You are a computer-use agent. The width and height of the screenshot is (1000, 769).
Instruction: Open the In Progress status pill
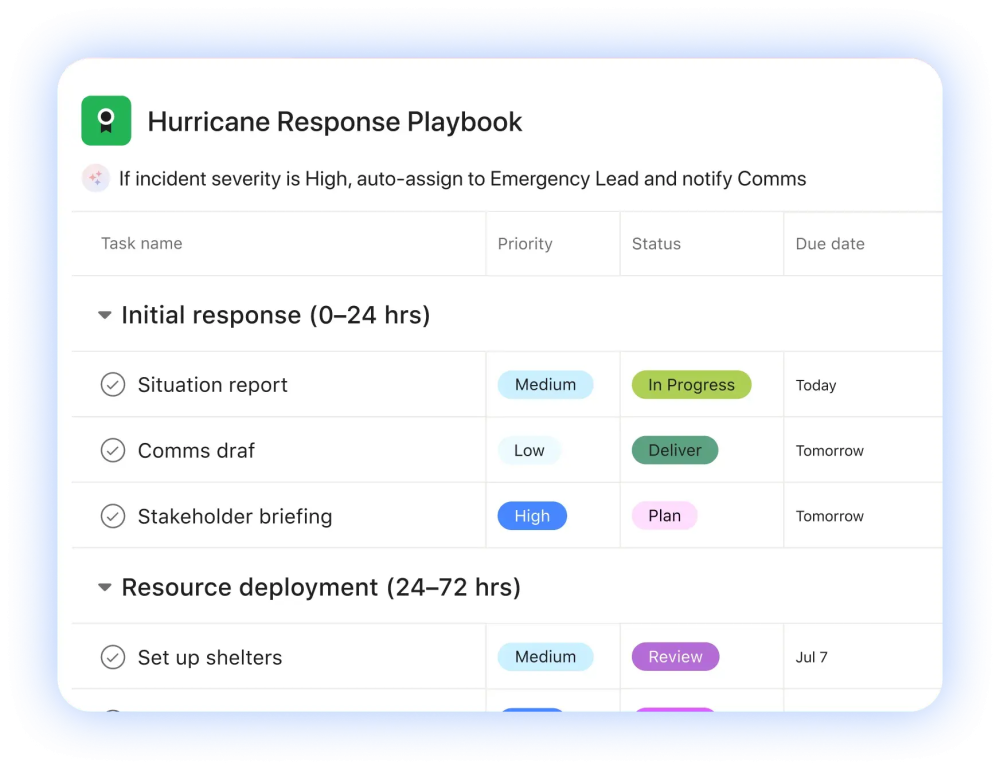click(691, 385)
